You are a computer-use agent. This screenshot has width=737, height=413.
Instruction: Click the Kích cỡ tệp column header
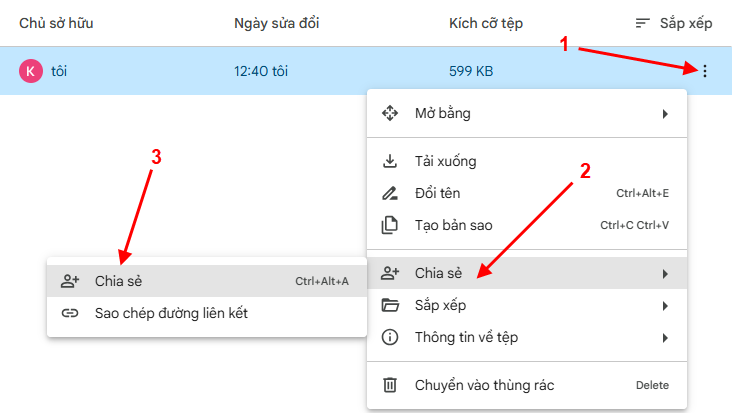tap(486, 23)
